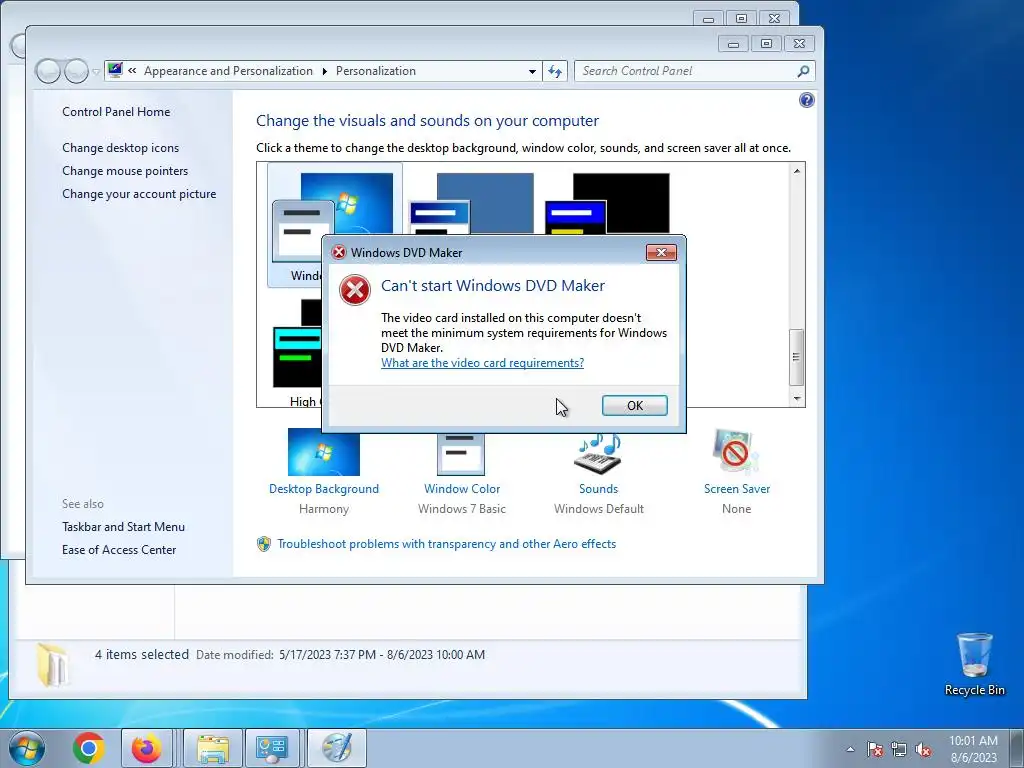
Task: Click the search magnifier icon
Action: coord(803,71)
